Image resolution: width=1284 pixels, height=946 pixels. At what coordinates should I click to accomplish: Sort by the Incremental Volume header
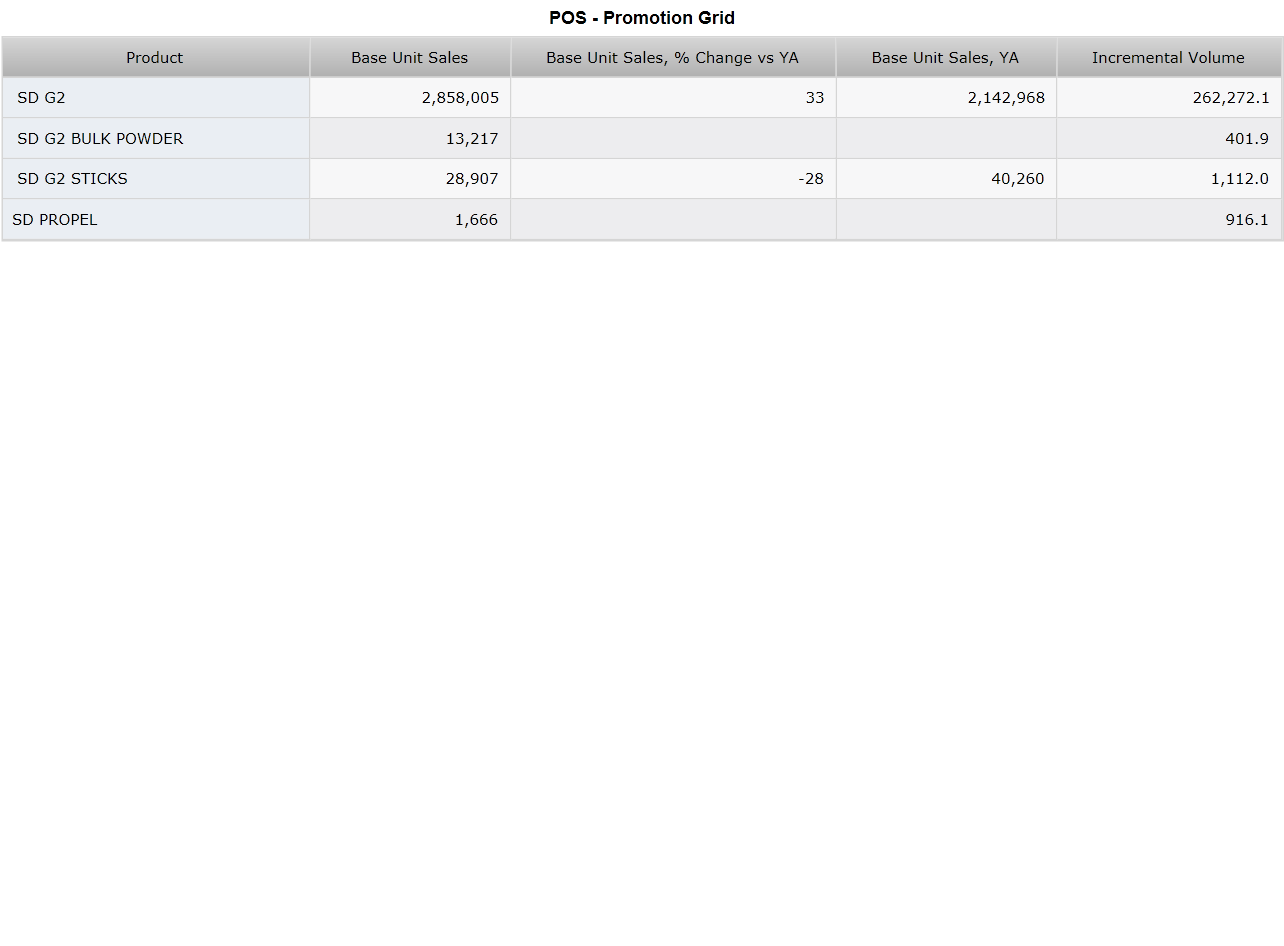[1169, 58]
